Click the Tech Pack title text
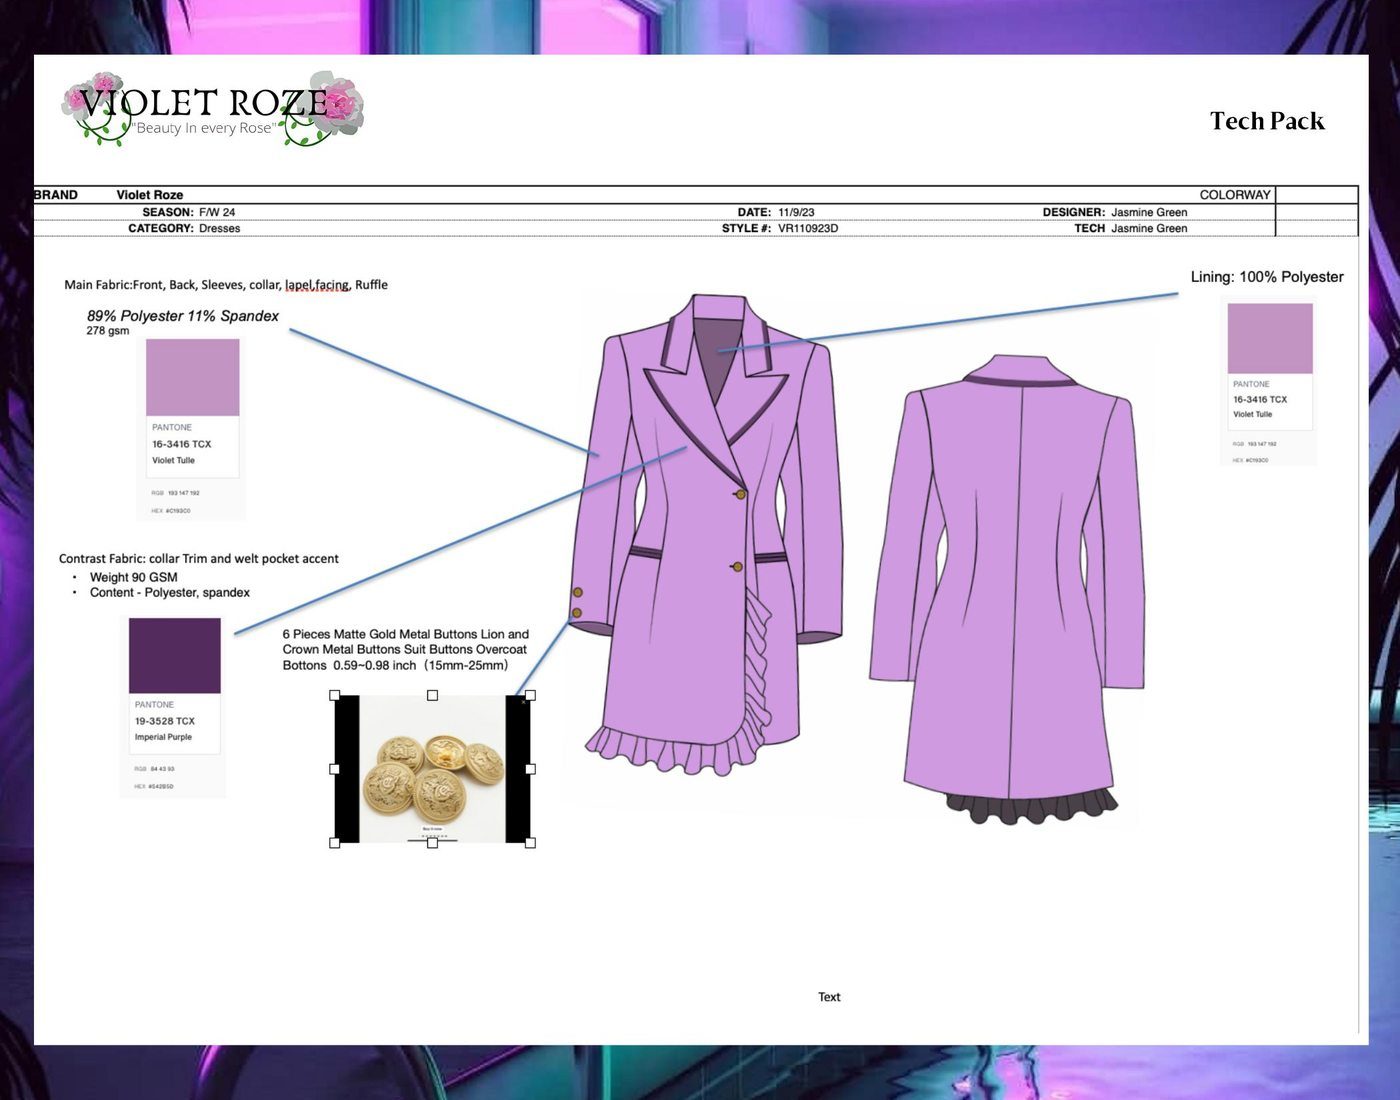This screenshot has width=1400, height=1100. (1267, 121)
